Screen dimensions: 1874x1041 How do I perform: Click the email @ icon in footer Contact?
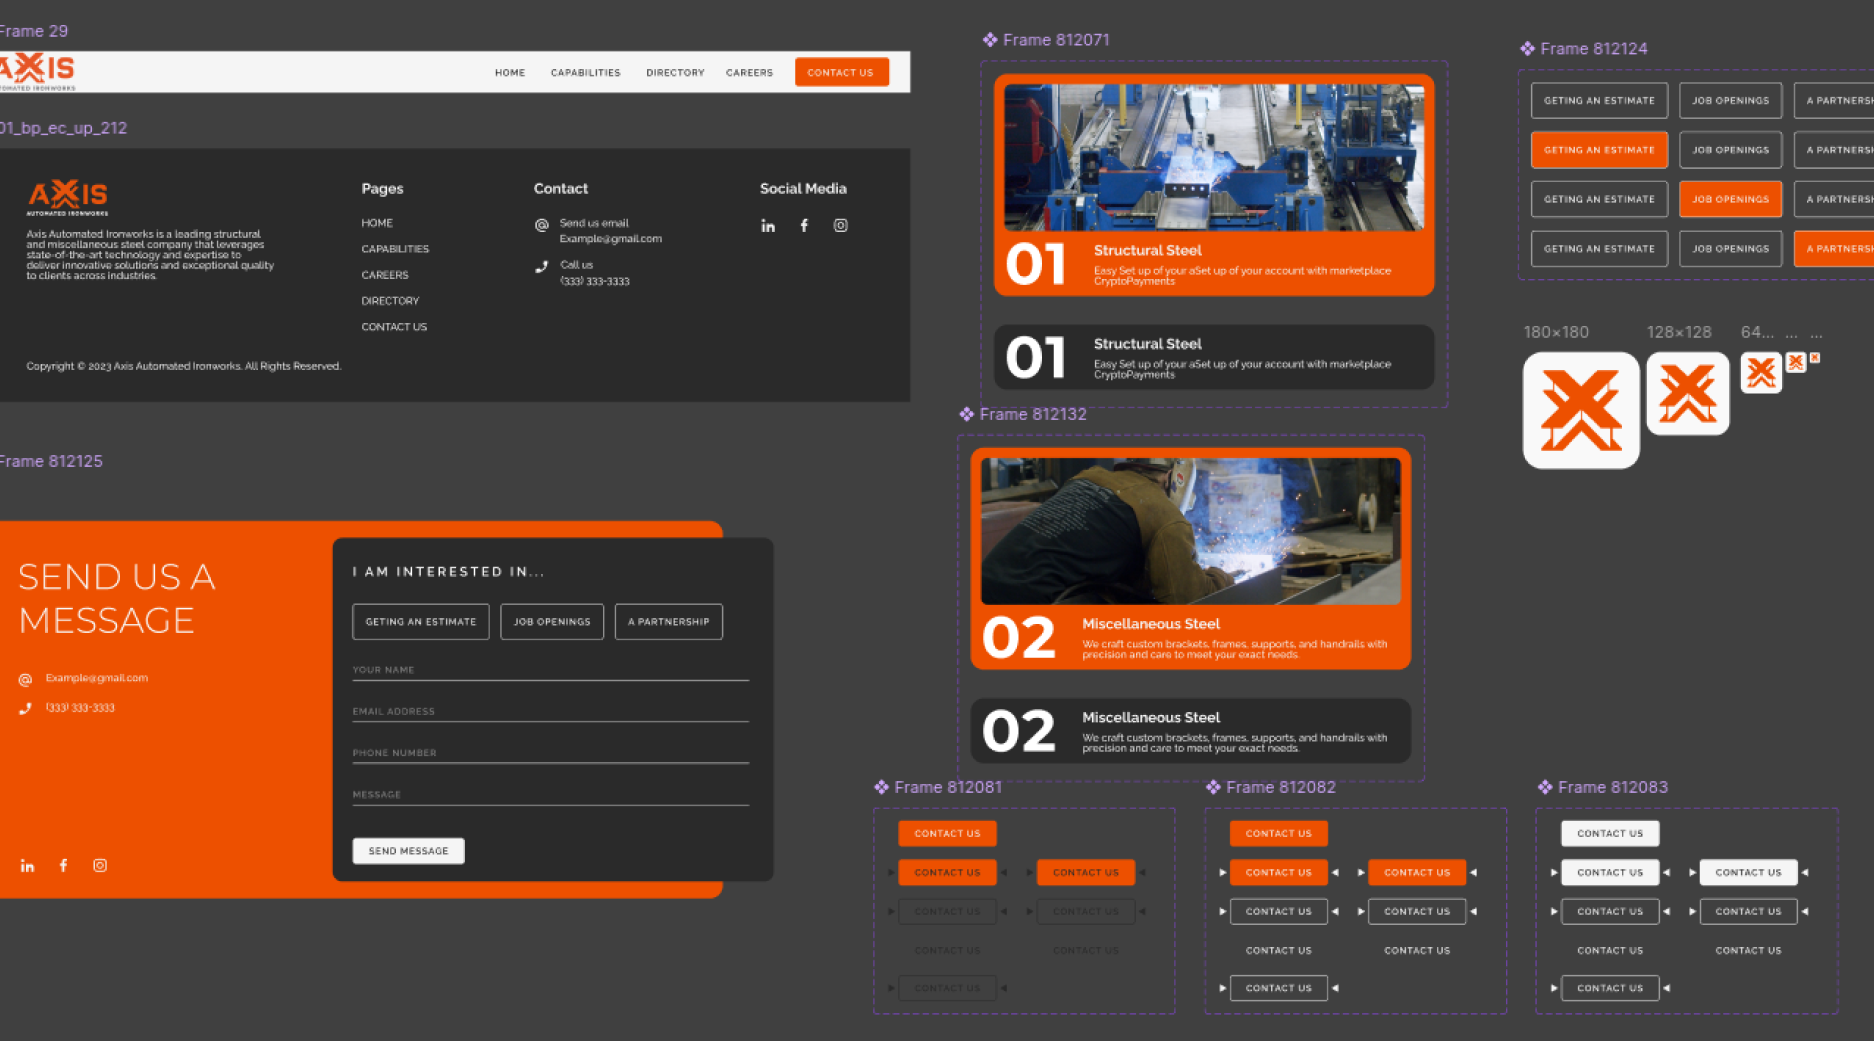tap(542, 225)
